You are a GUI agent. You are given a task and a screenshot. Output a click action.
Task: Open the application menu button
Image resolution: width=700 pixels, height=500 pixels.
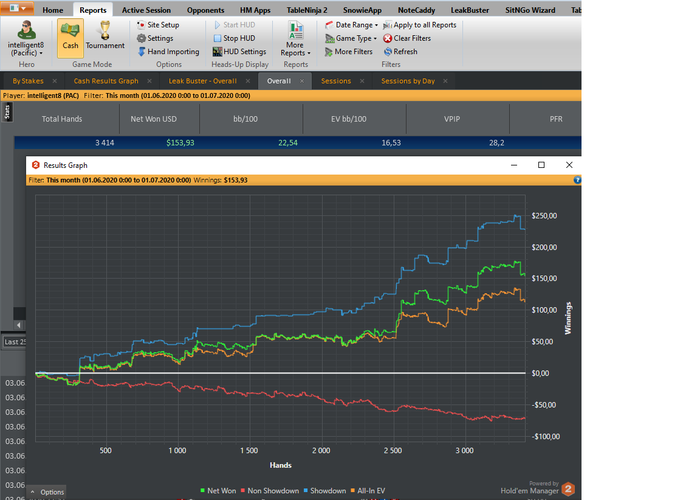tap(17, 8)
